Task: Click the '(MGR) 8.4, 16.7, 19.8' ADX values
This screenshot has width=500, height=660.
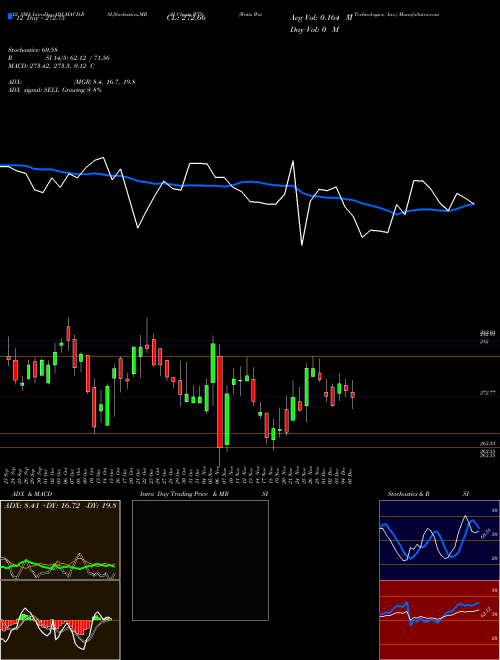Action: click(x=104, y=82)
